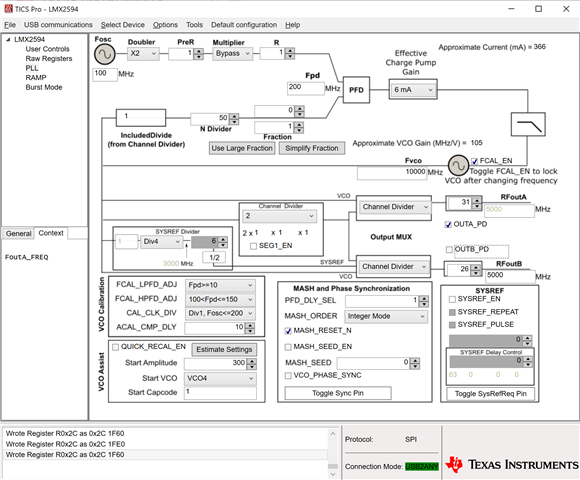Open the FCAL_HPFD_ADJ dropdown
Viewport: 580px width, 480px height.
click(220, 299)
